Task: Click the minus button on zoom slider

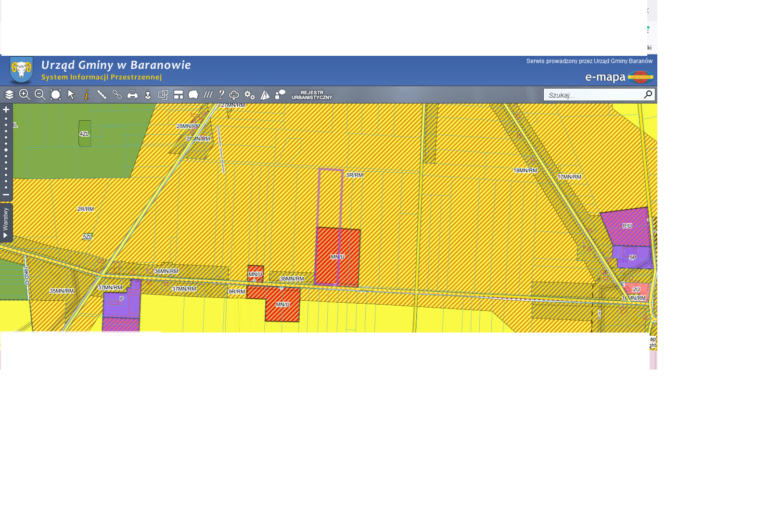Action: (x=6, y=194)
